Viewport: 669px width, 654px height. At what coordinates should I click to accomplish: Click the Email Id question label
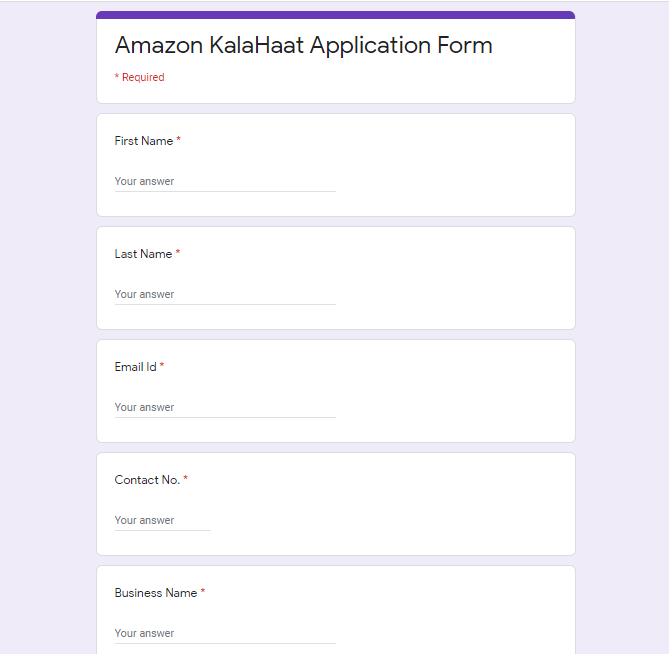pos(135,367)
